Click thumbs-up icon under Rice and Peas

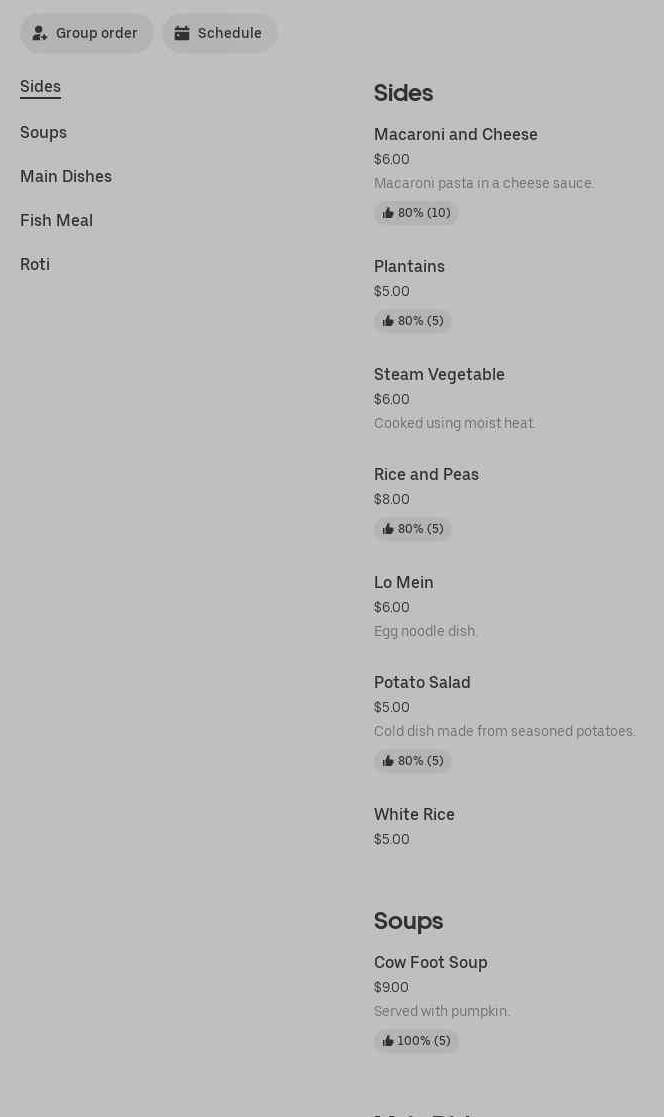click(388, 529)
